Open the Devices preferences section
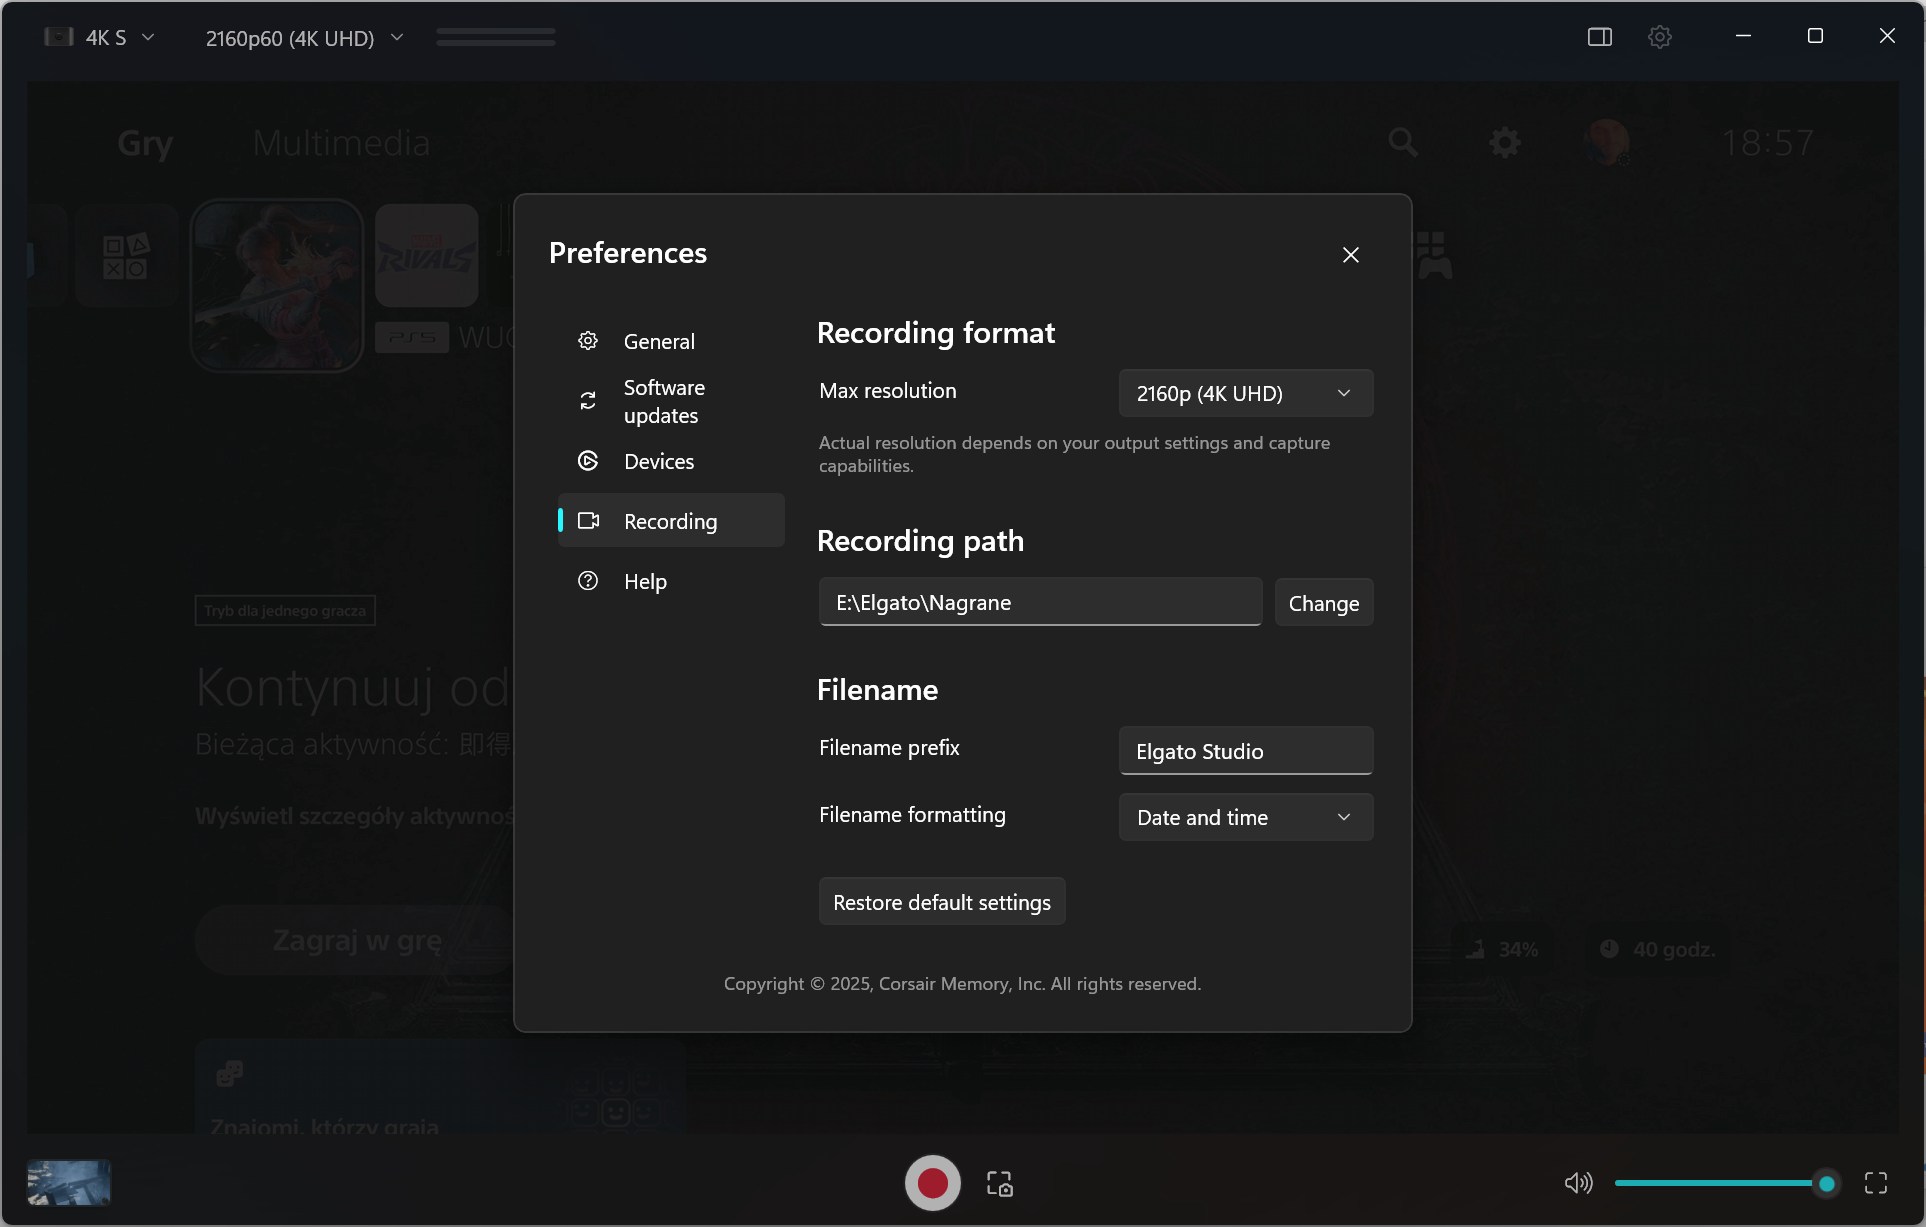This screenshot has height=1227, width=1926. point(658,461)
